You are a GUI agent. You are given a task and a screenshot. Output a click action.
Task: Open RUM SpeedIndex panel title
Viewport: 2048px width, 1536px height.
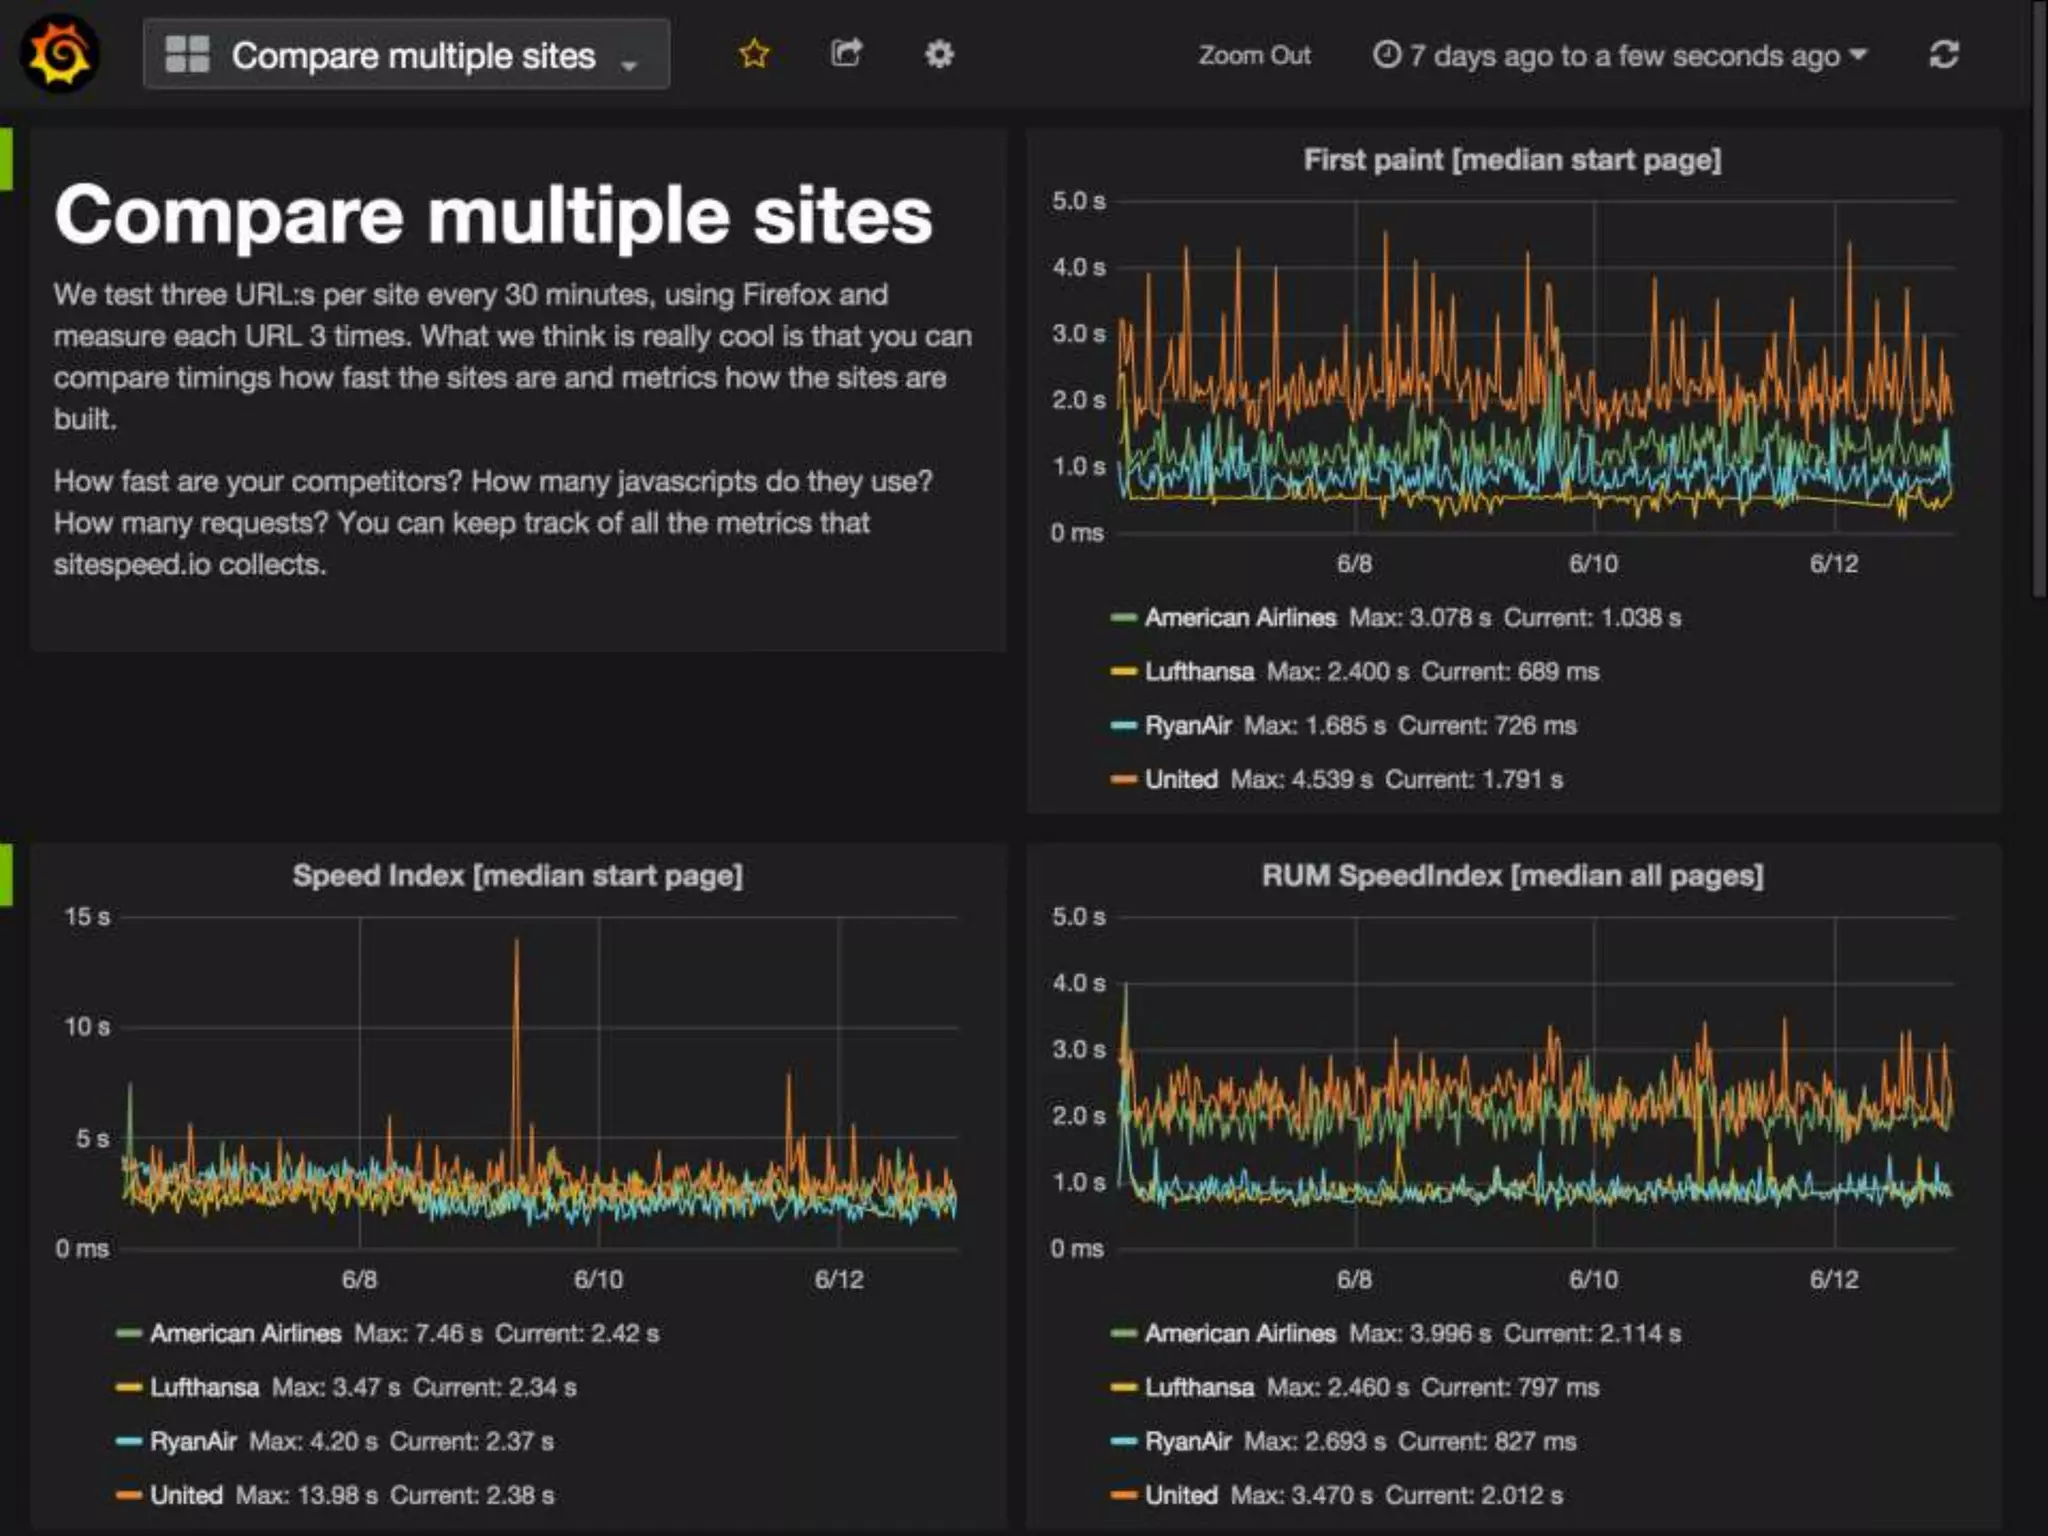[1512, 876]
